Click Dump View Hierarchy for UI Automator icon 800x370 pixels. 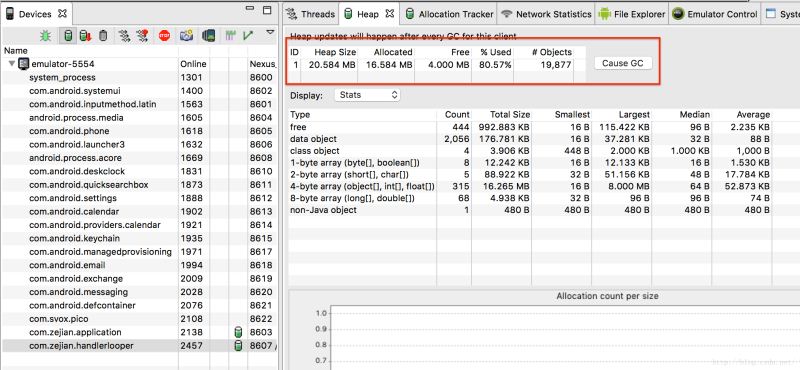(208, 36)
